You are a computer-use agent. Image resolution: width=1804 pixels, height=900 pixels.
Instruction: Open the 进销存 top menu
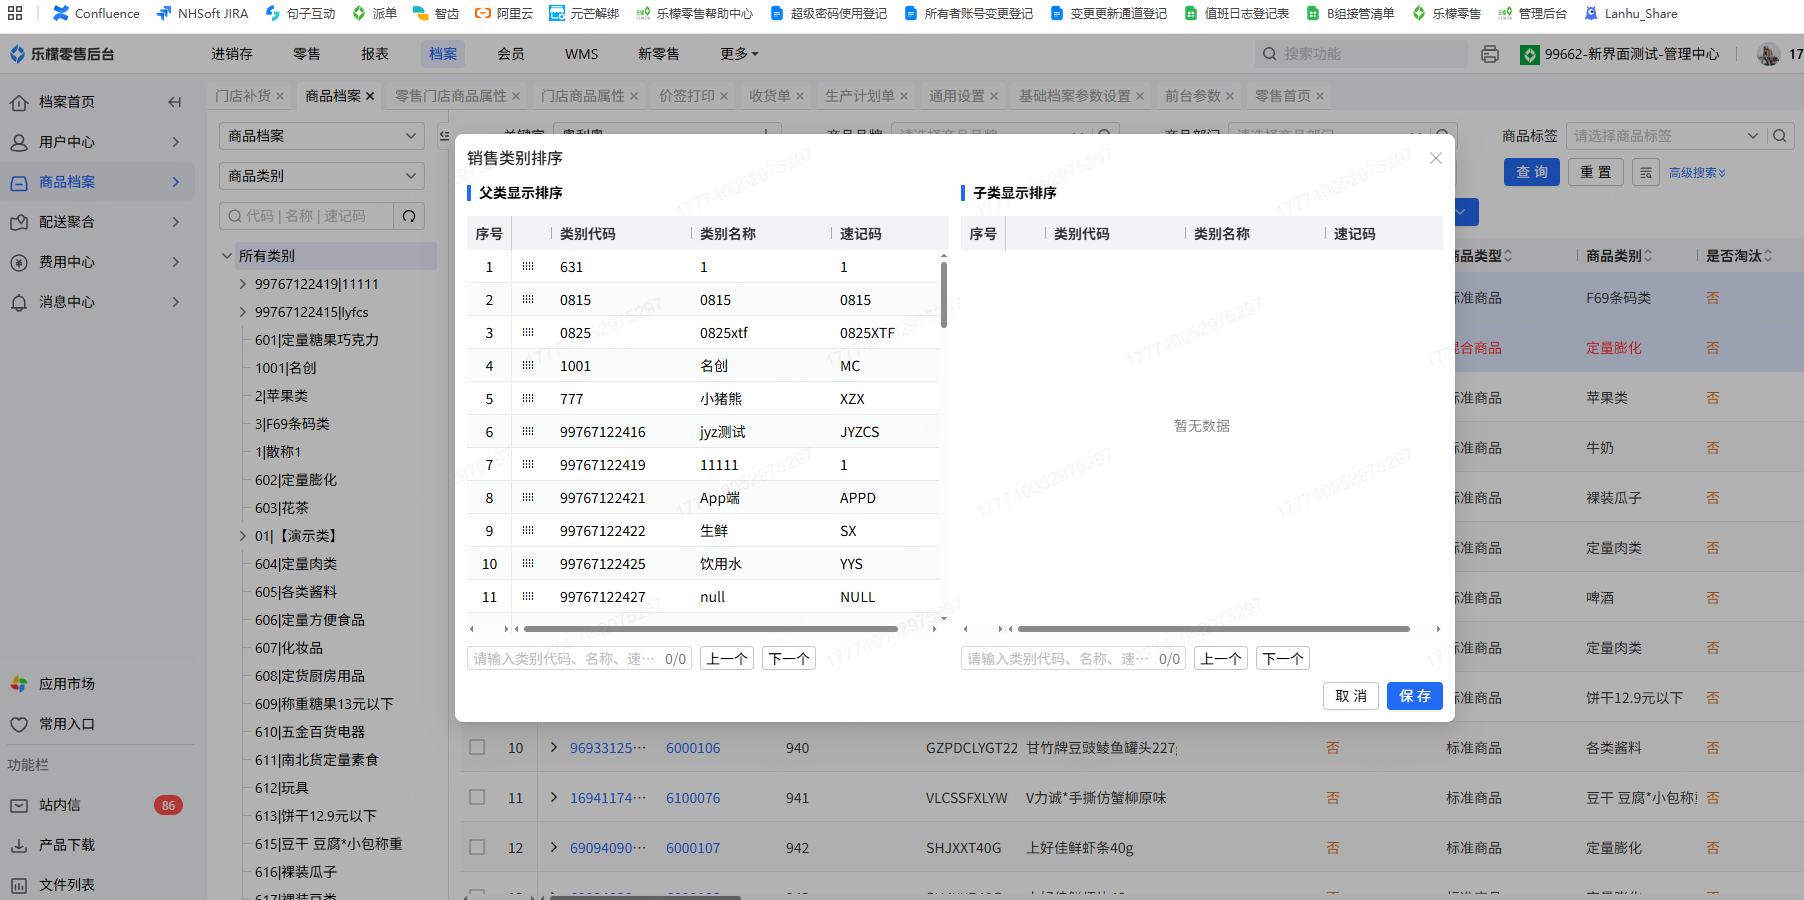[x=232, y=54]
